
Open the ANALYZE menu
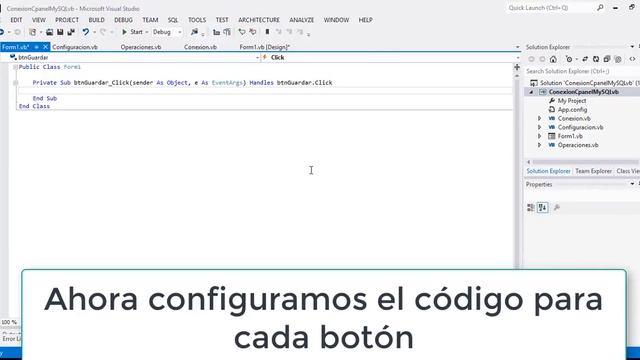click(302, 20)
